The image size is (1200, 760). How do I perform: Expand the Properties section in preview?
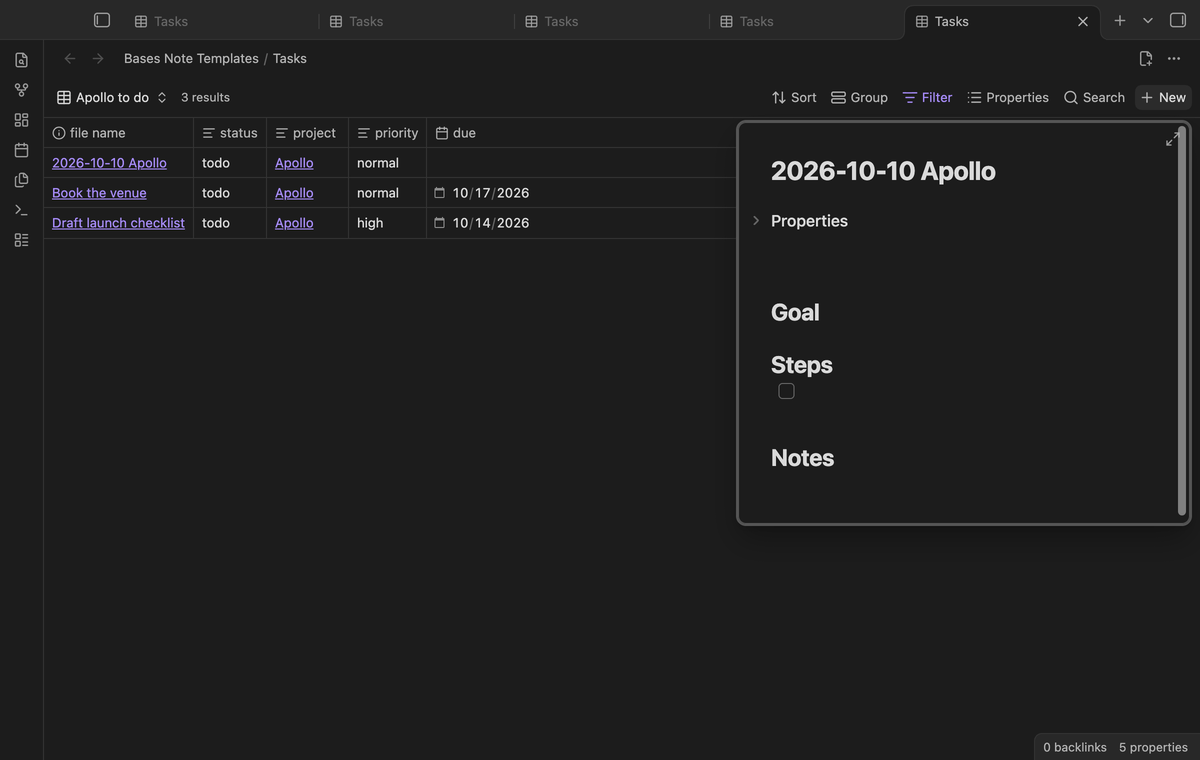tap(756, 221)
